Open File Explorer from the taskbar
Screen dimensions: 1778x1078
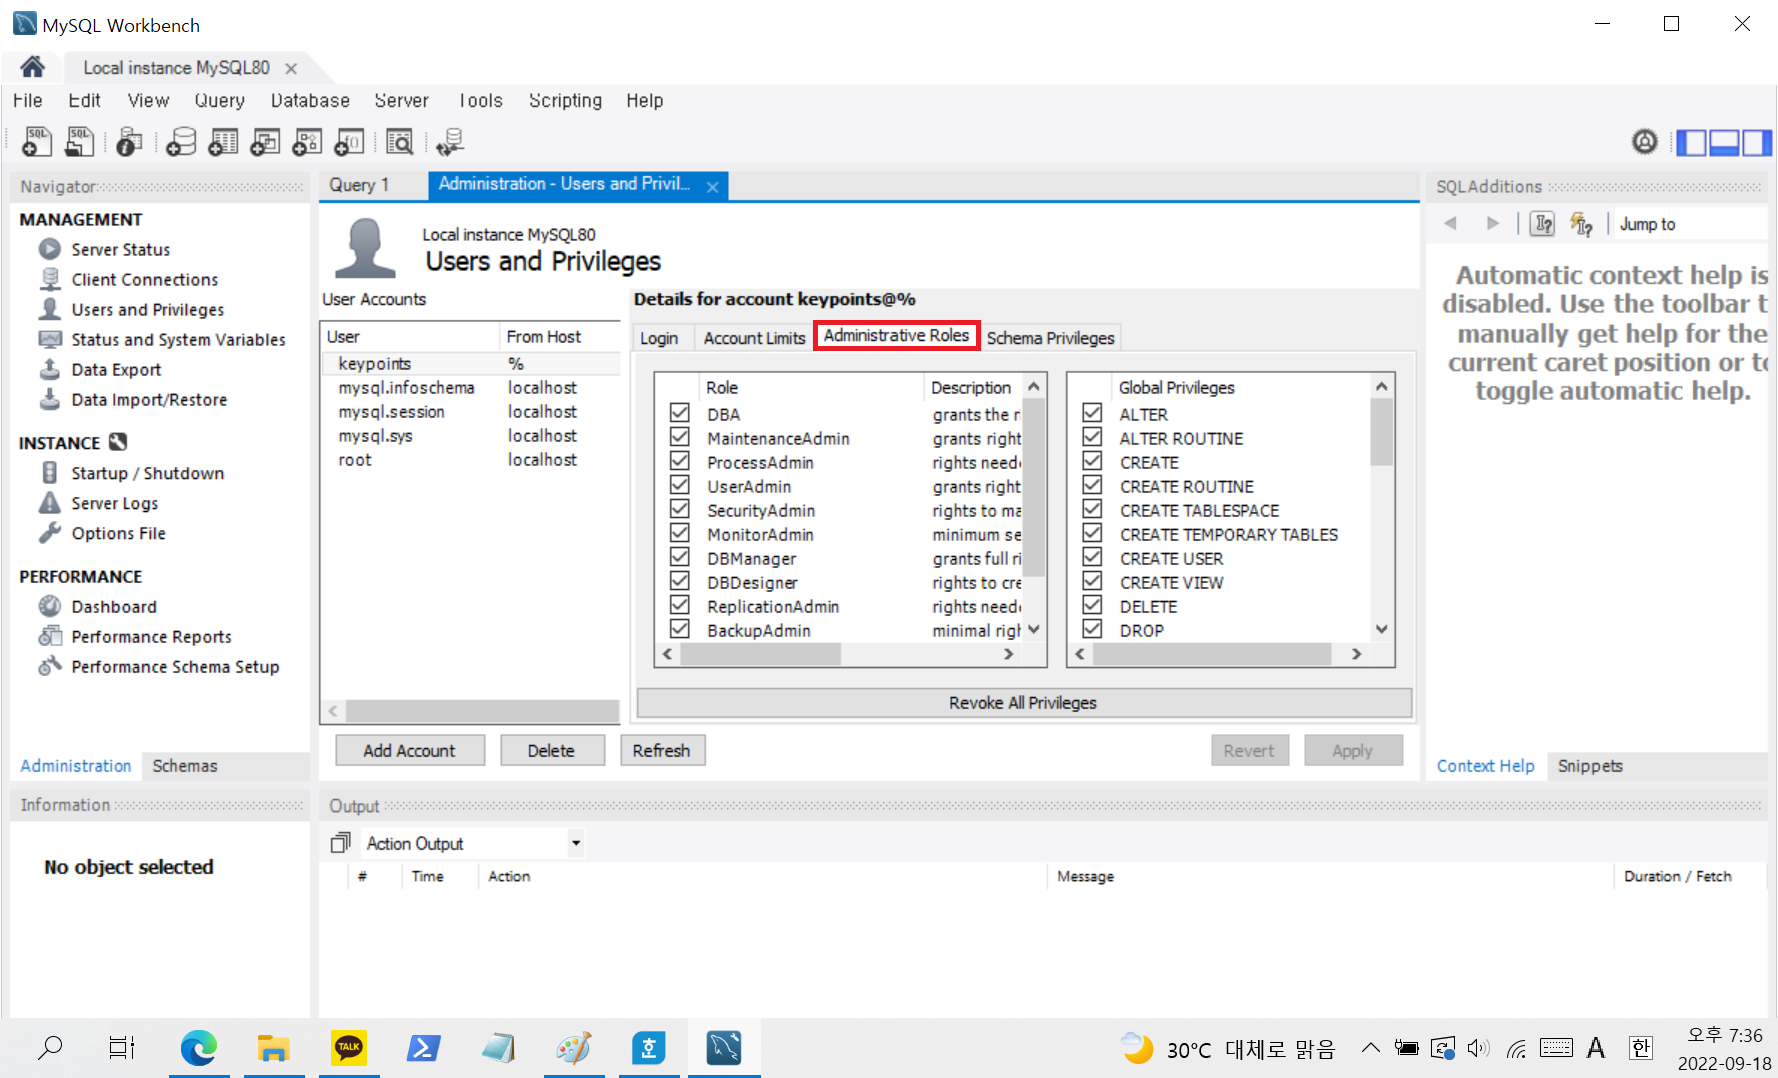pyautogui.click(x=274, y=1048)
